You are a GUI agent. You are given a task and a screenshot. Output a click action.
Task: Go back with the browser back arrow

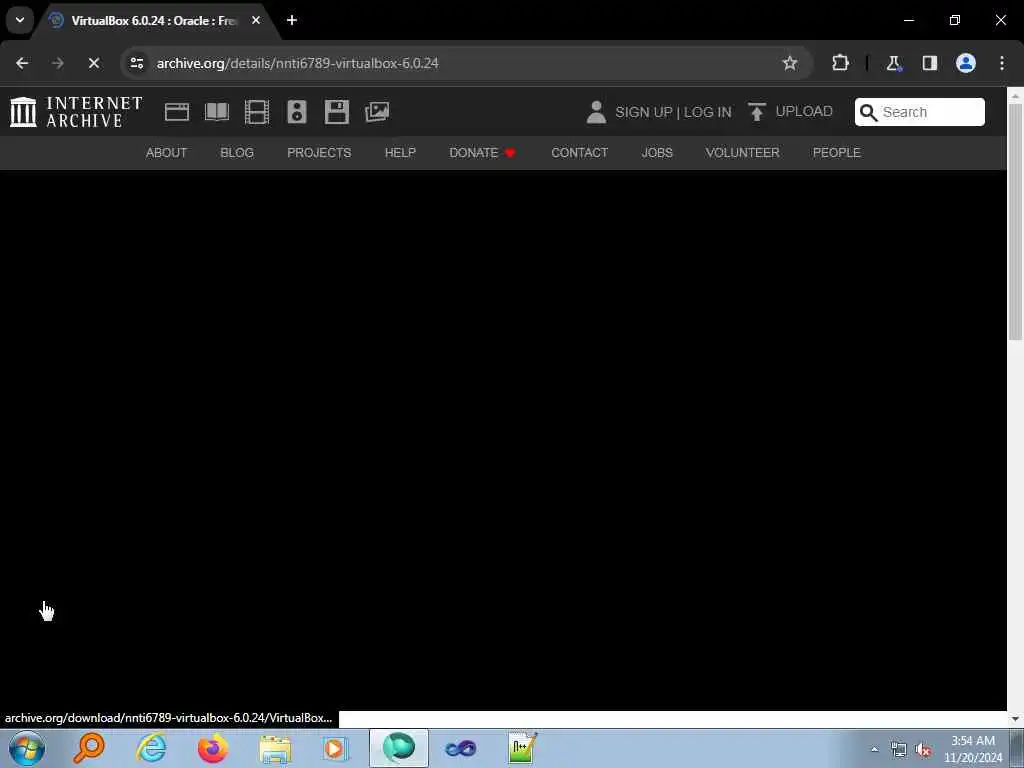point(22,63)
